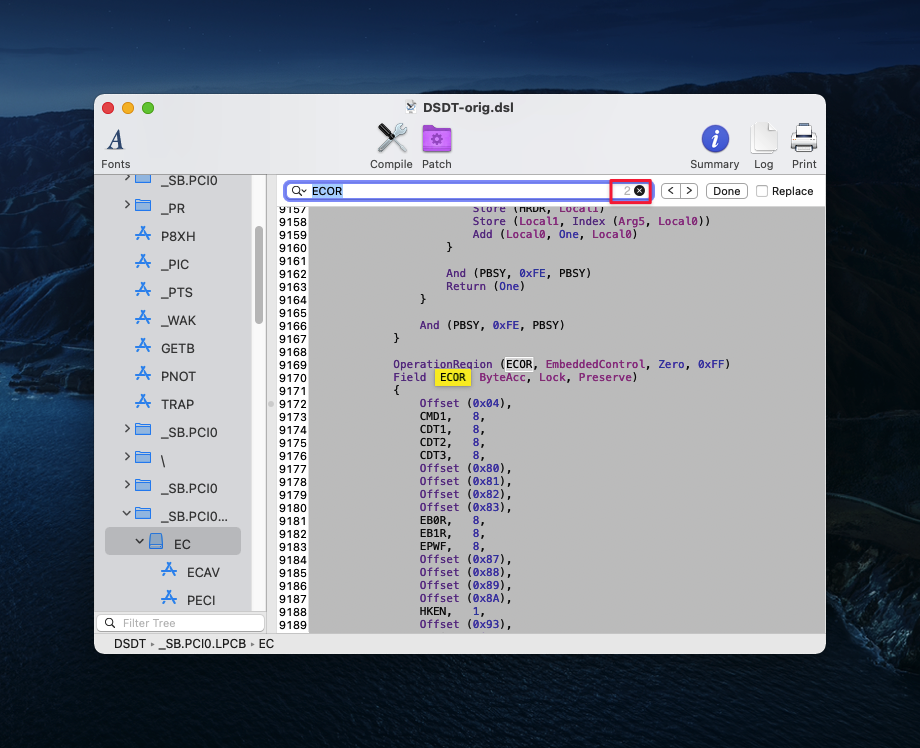Collapse the EC tree node
Image resolution: width=920 pixels, height=748 pixels.
[140, 543]
